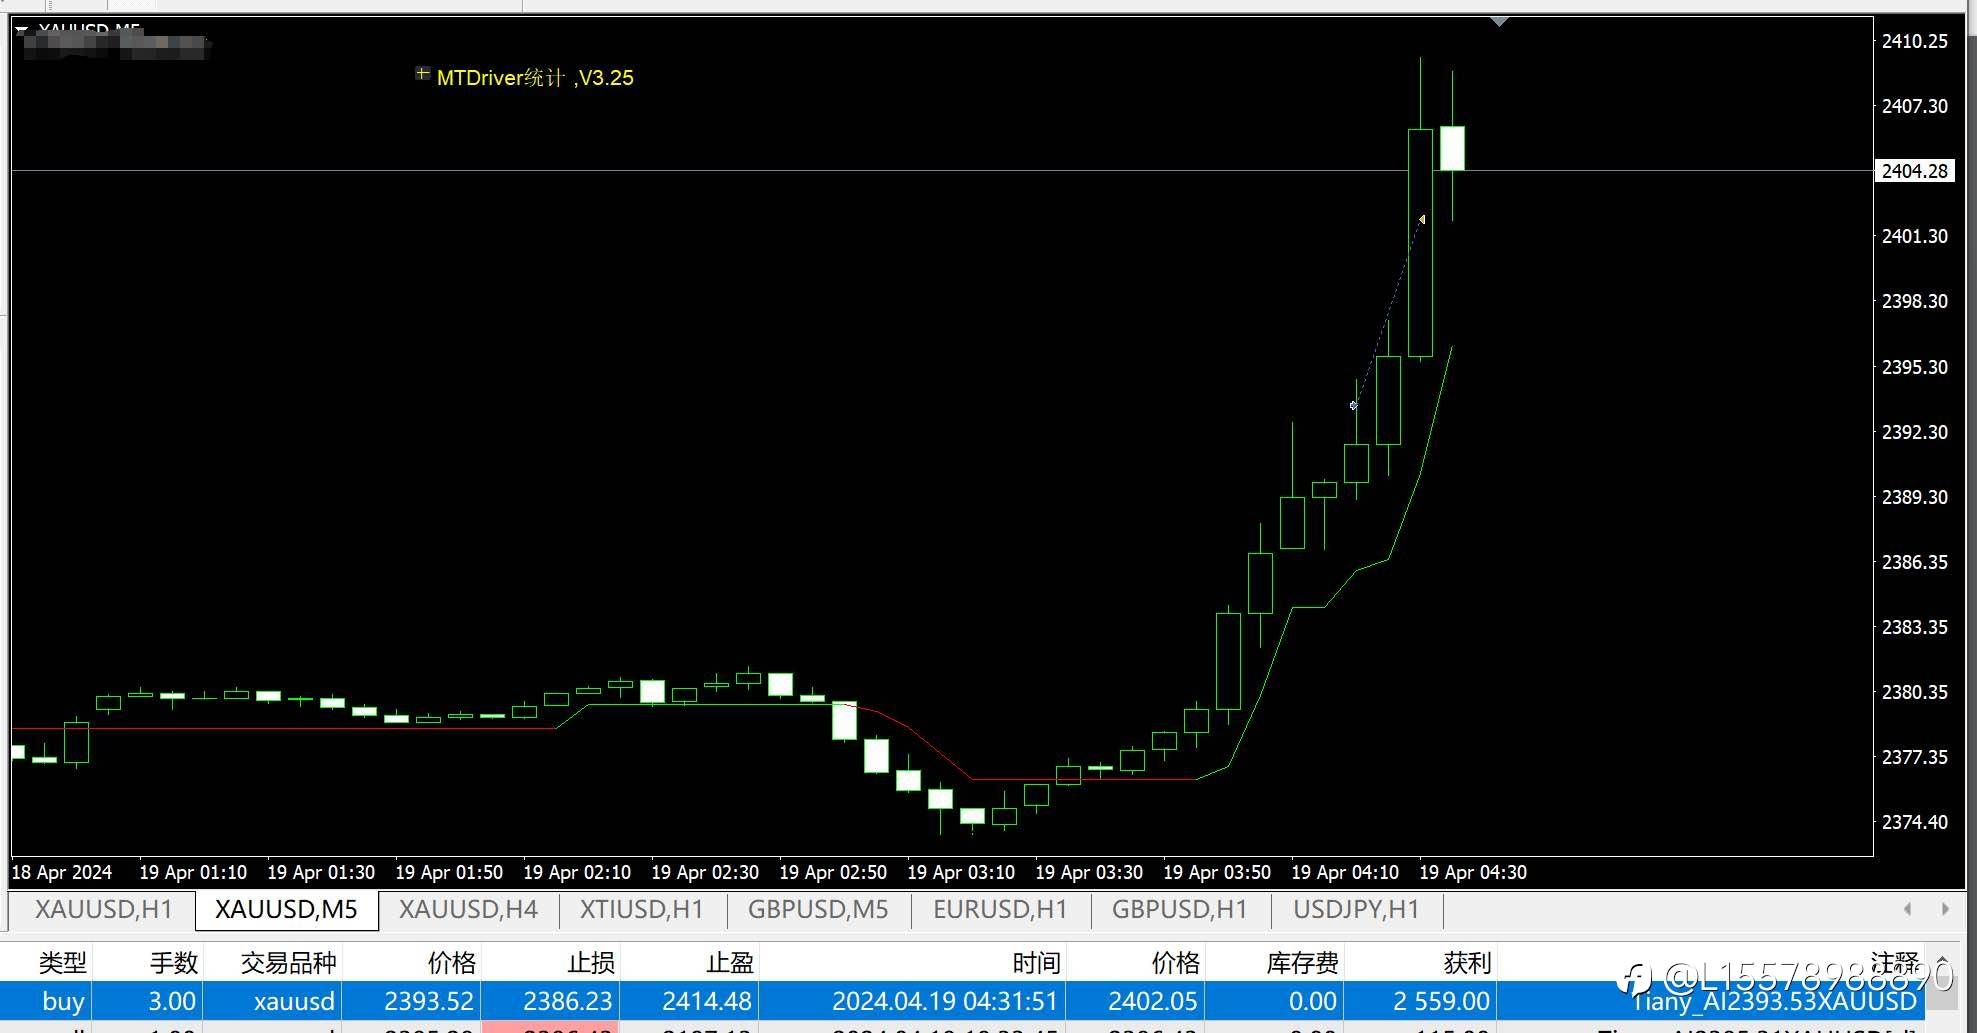Select the USDJPY,H1 chart tab

coord(1356,910)
